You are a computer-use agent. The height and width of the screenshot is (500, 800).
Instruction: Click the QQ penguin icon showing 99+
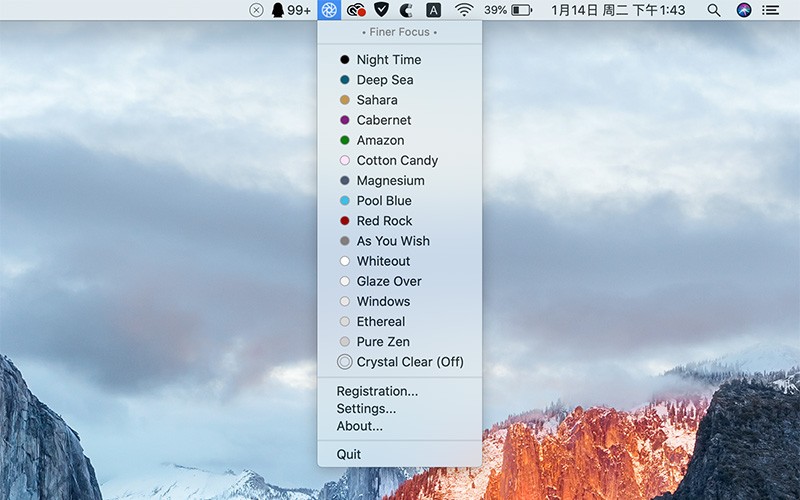(291, 10)
